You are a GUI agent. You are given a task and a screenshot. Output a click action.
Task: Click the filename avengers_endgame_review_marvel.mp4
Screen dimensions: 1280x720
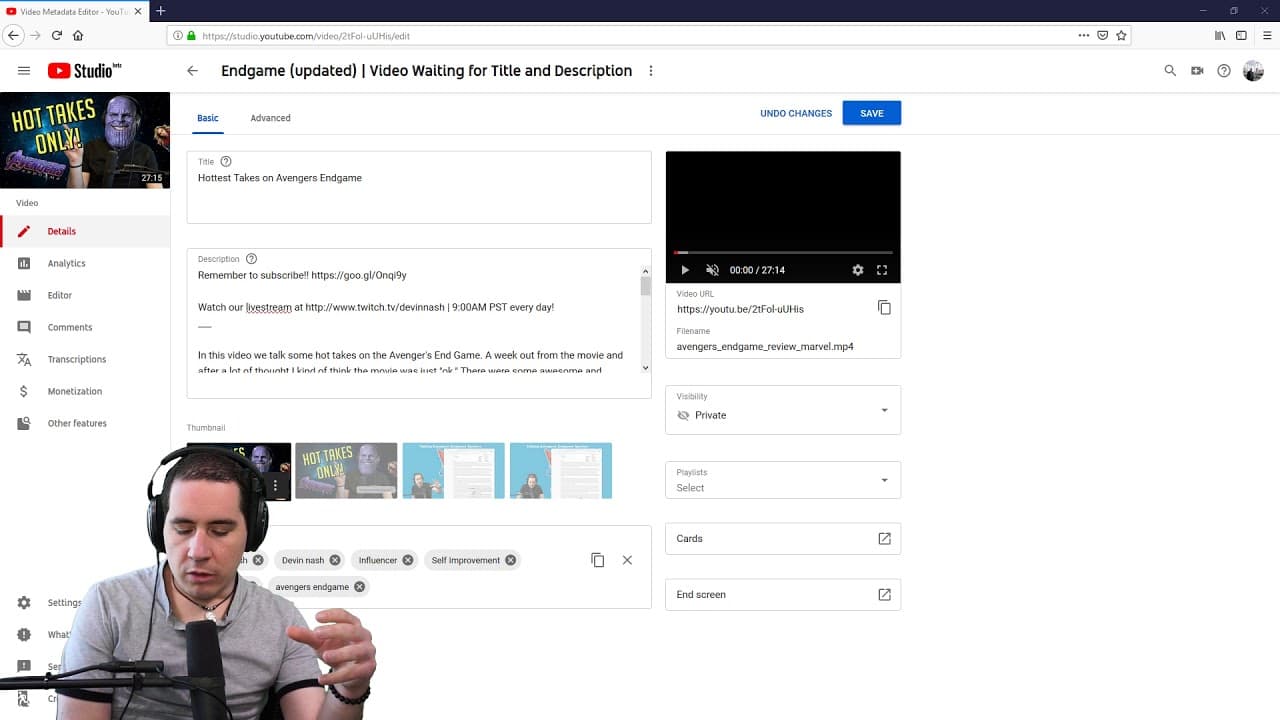765,347
